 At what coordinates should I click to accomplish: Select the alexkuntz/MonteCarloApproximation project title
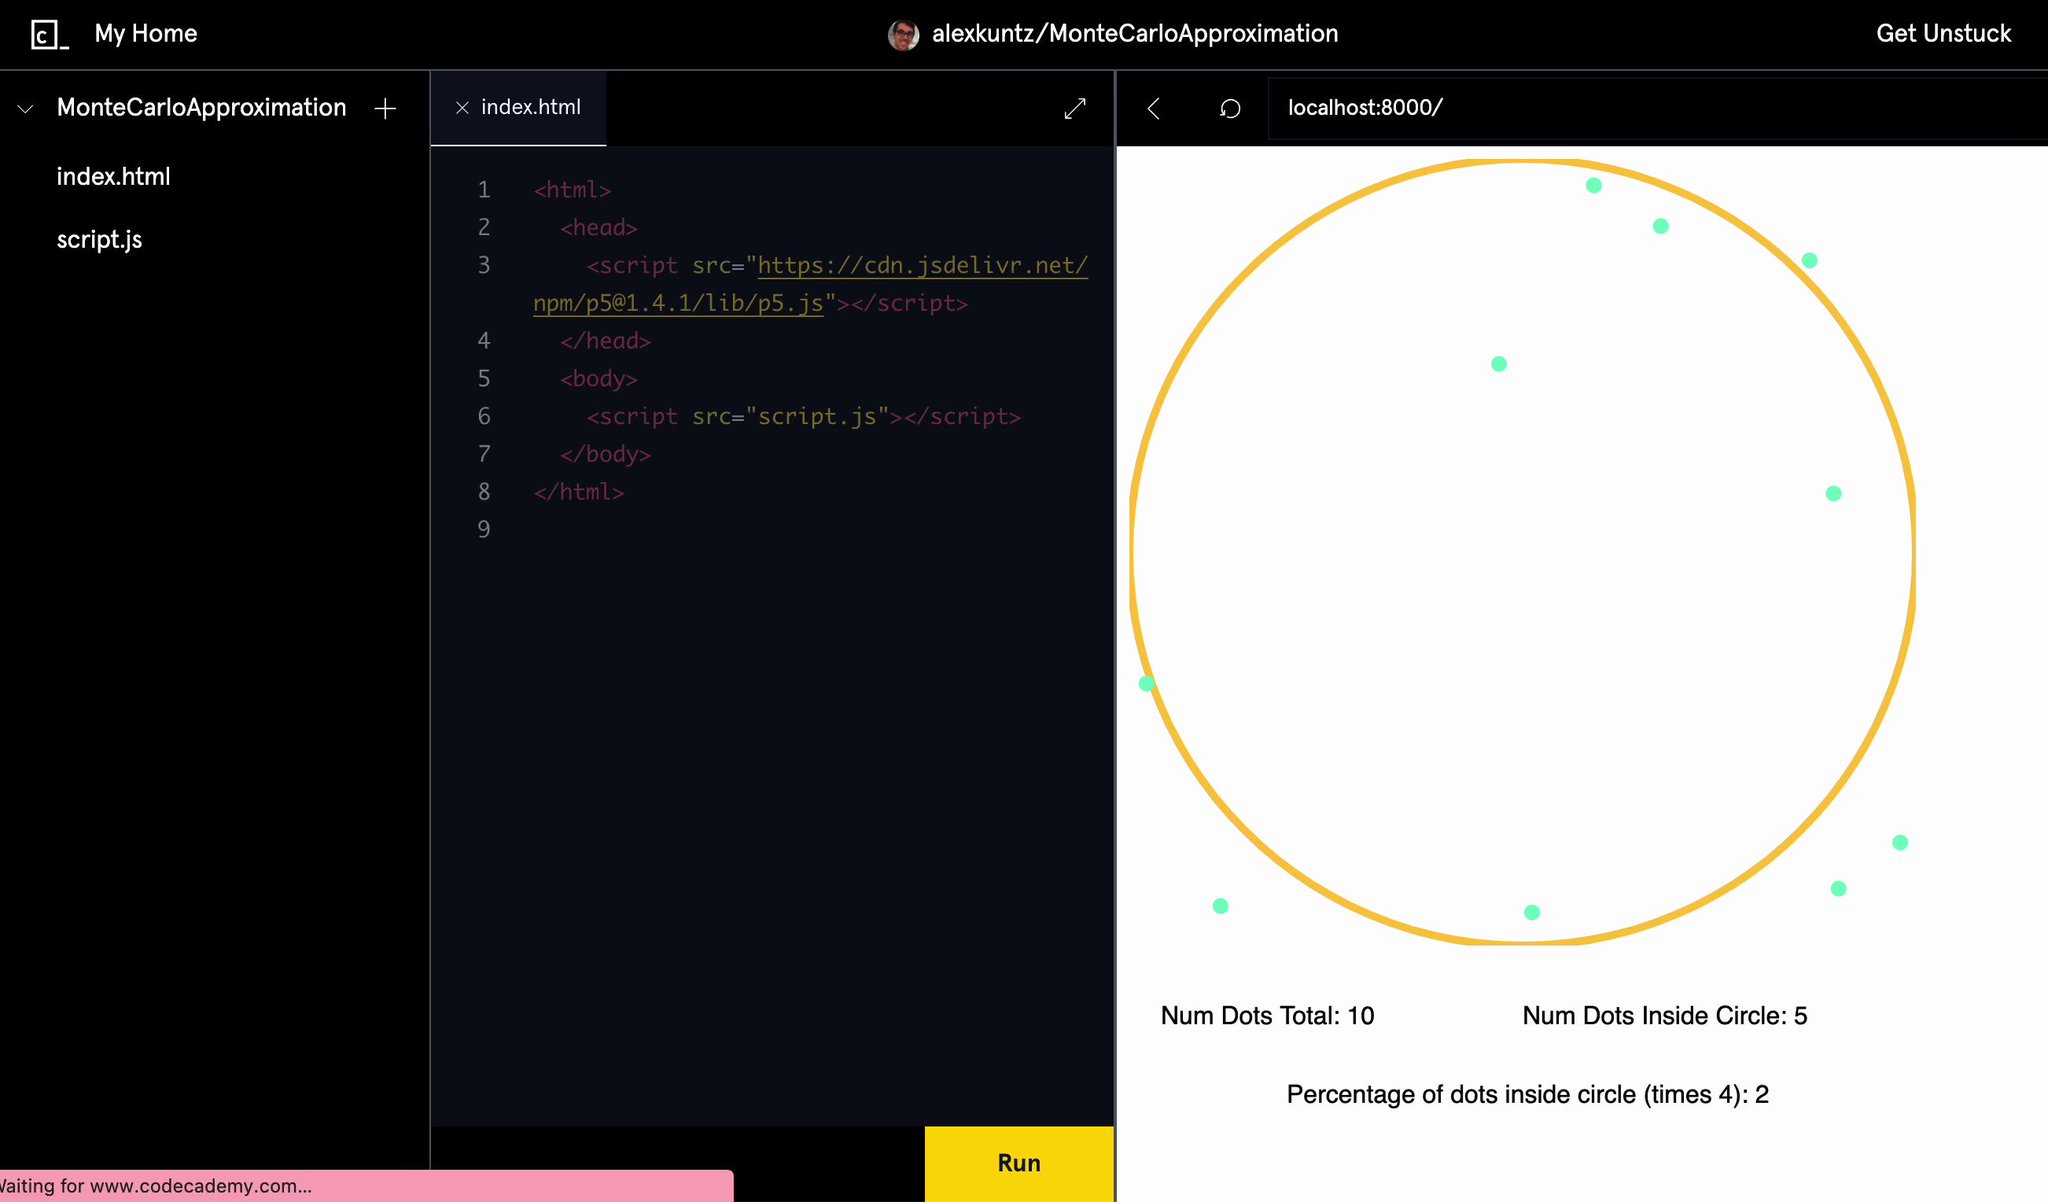(1135, 33)
